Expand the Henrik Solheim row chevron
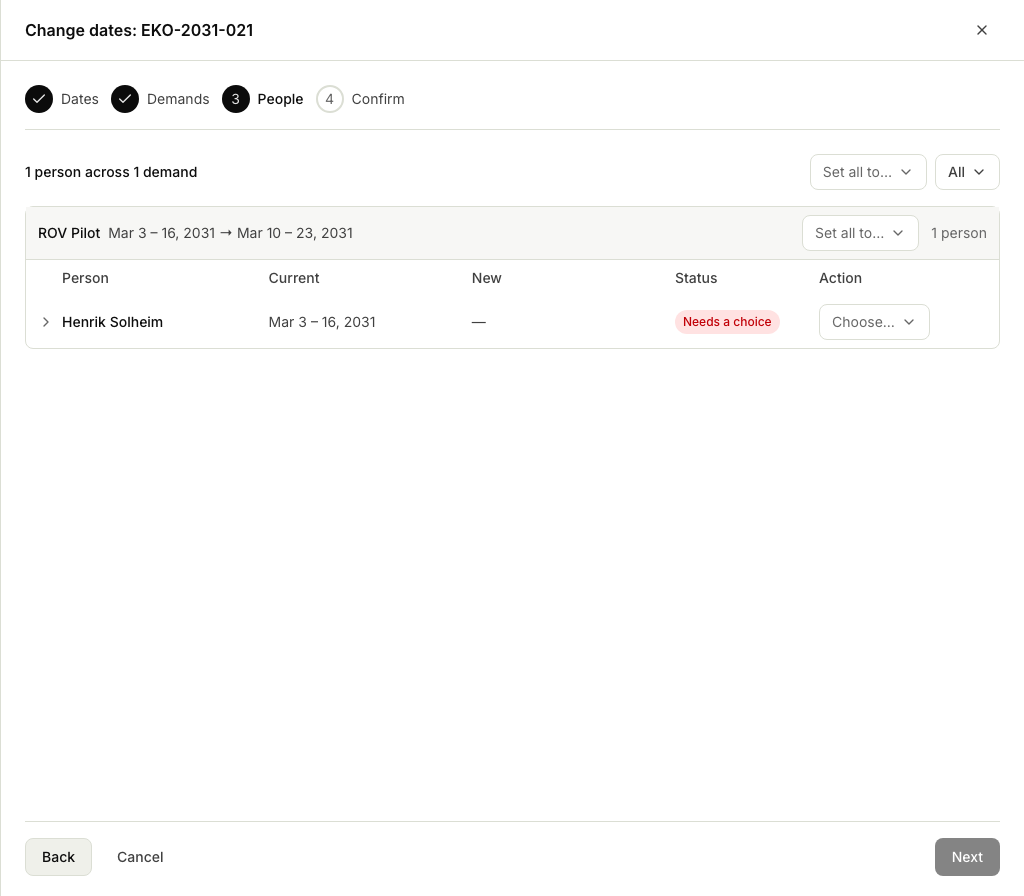Image resolution: width=1024 pixels, height=896 pixels. (46, 322)
